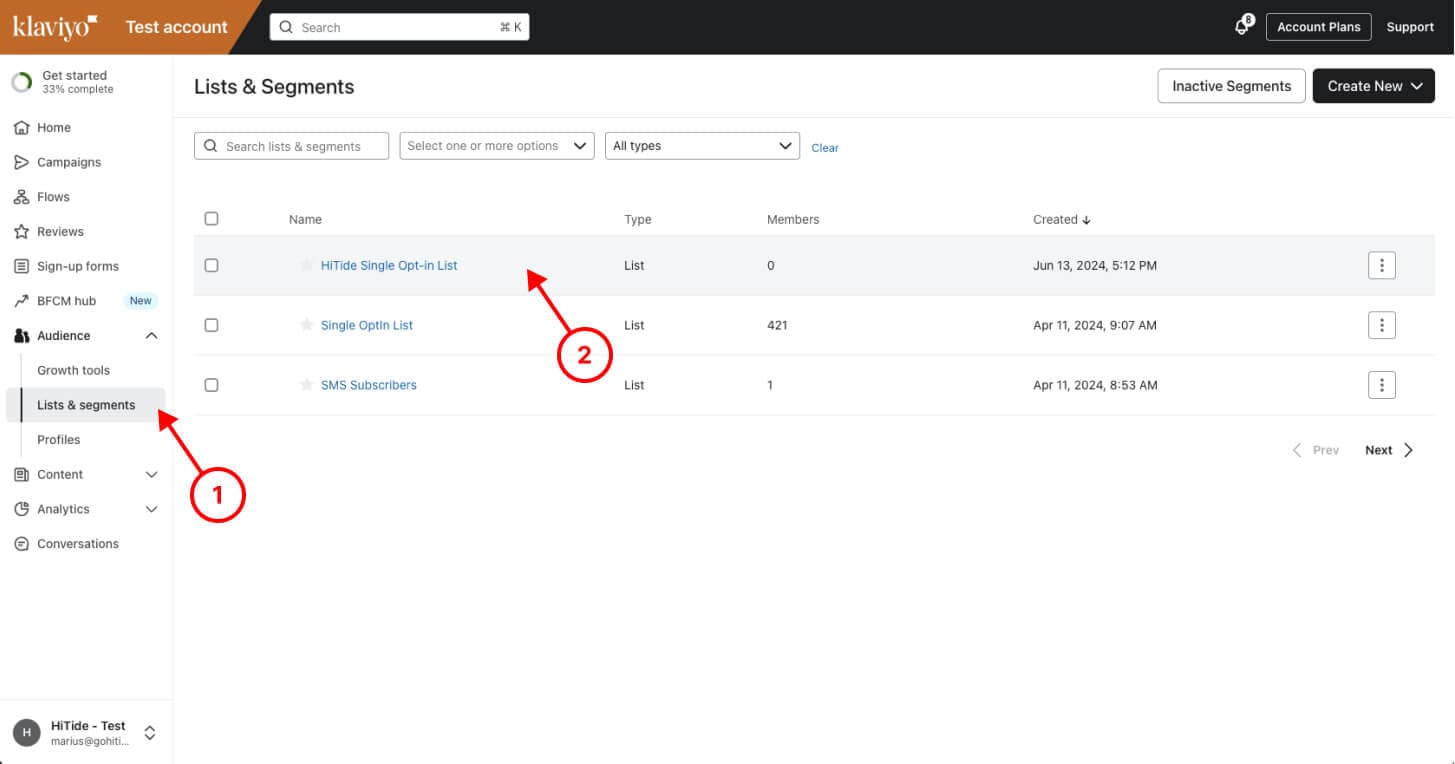
Task: Click the Name column header
Action: point(305,219)
